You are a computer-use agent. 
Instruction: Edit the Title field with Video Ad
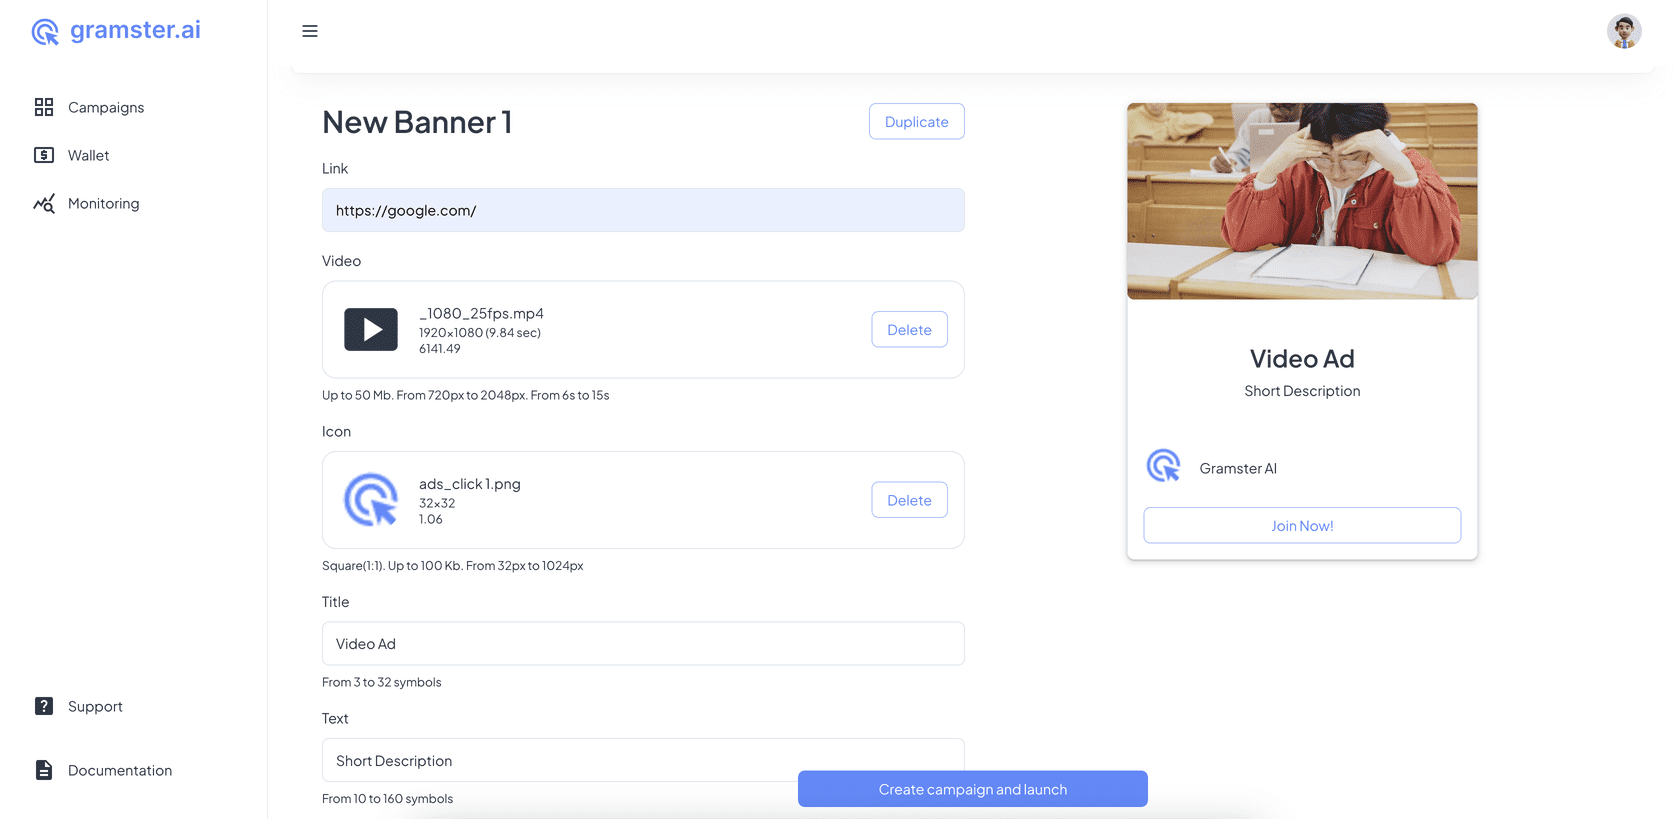tap(643, 644)
